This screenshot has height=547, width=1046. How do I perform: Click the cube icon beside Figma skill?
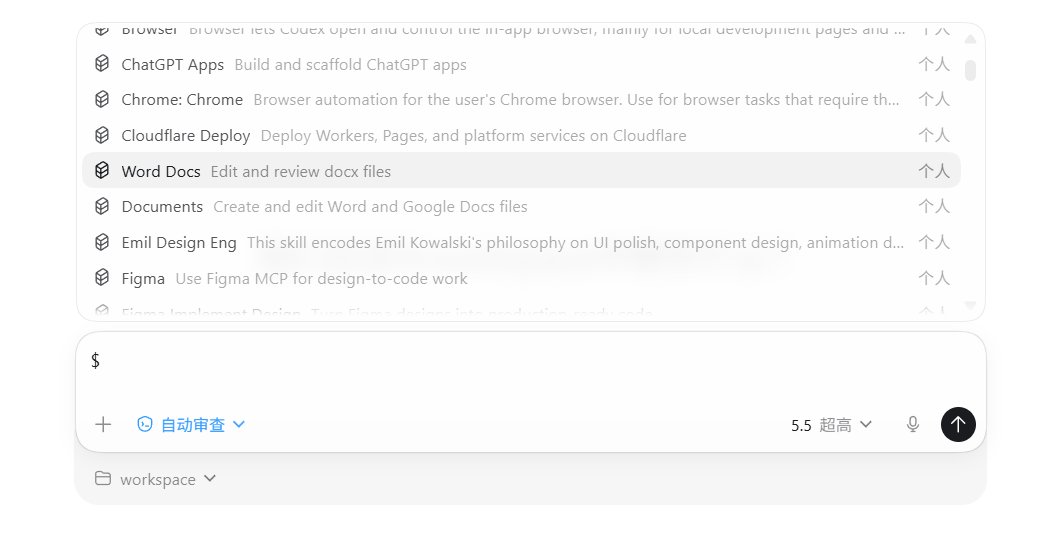pyautogui.click(x=101, y=278)
